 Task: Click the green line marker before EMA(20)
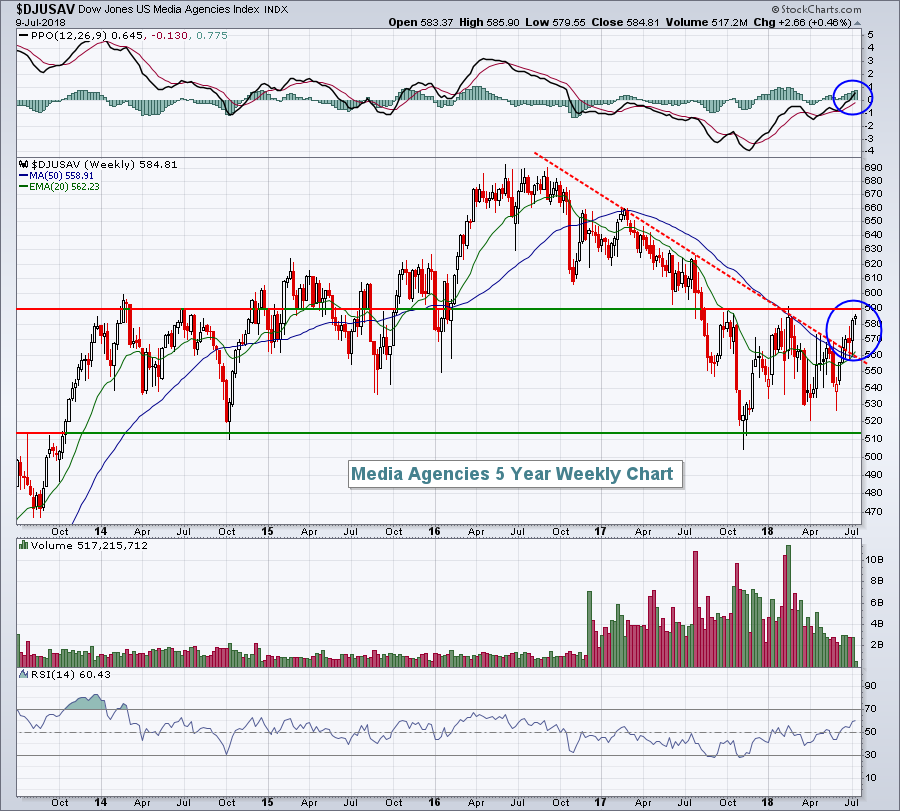coord(24,187)
